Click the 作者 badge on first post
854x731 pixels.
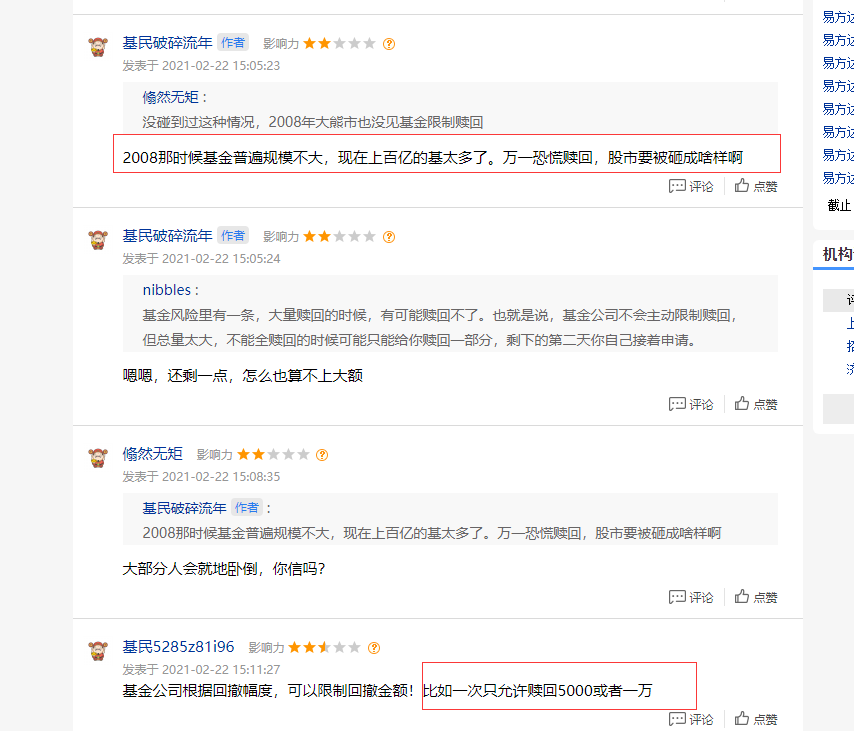pyautogui.click(x=233, y=42)
